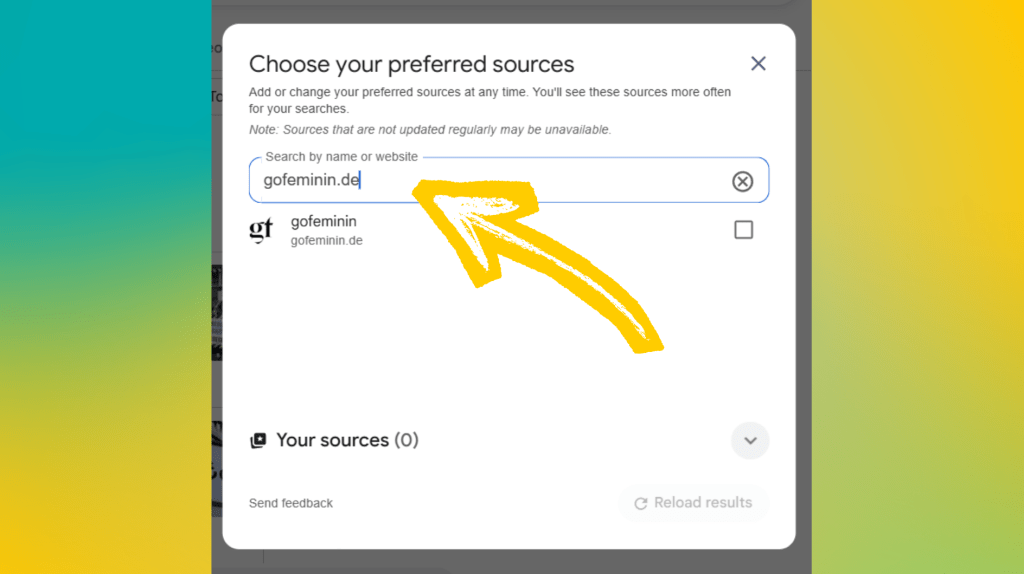Image resolution: width=1024 pixels, height=574 pixels.
Task: Click the gofeminin.de URL under the result
Action: coord(327,240)
